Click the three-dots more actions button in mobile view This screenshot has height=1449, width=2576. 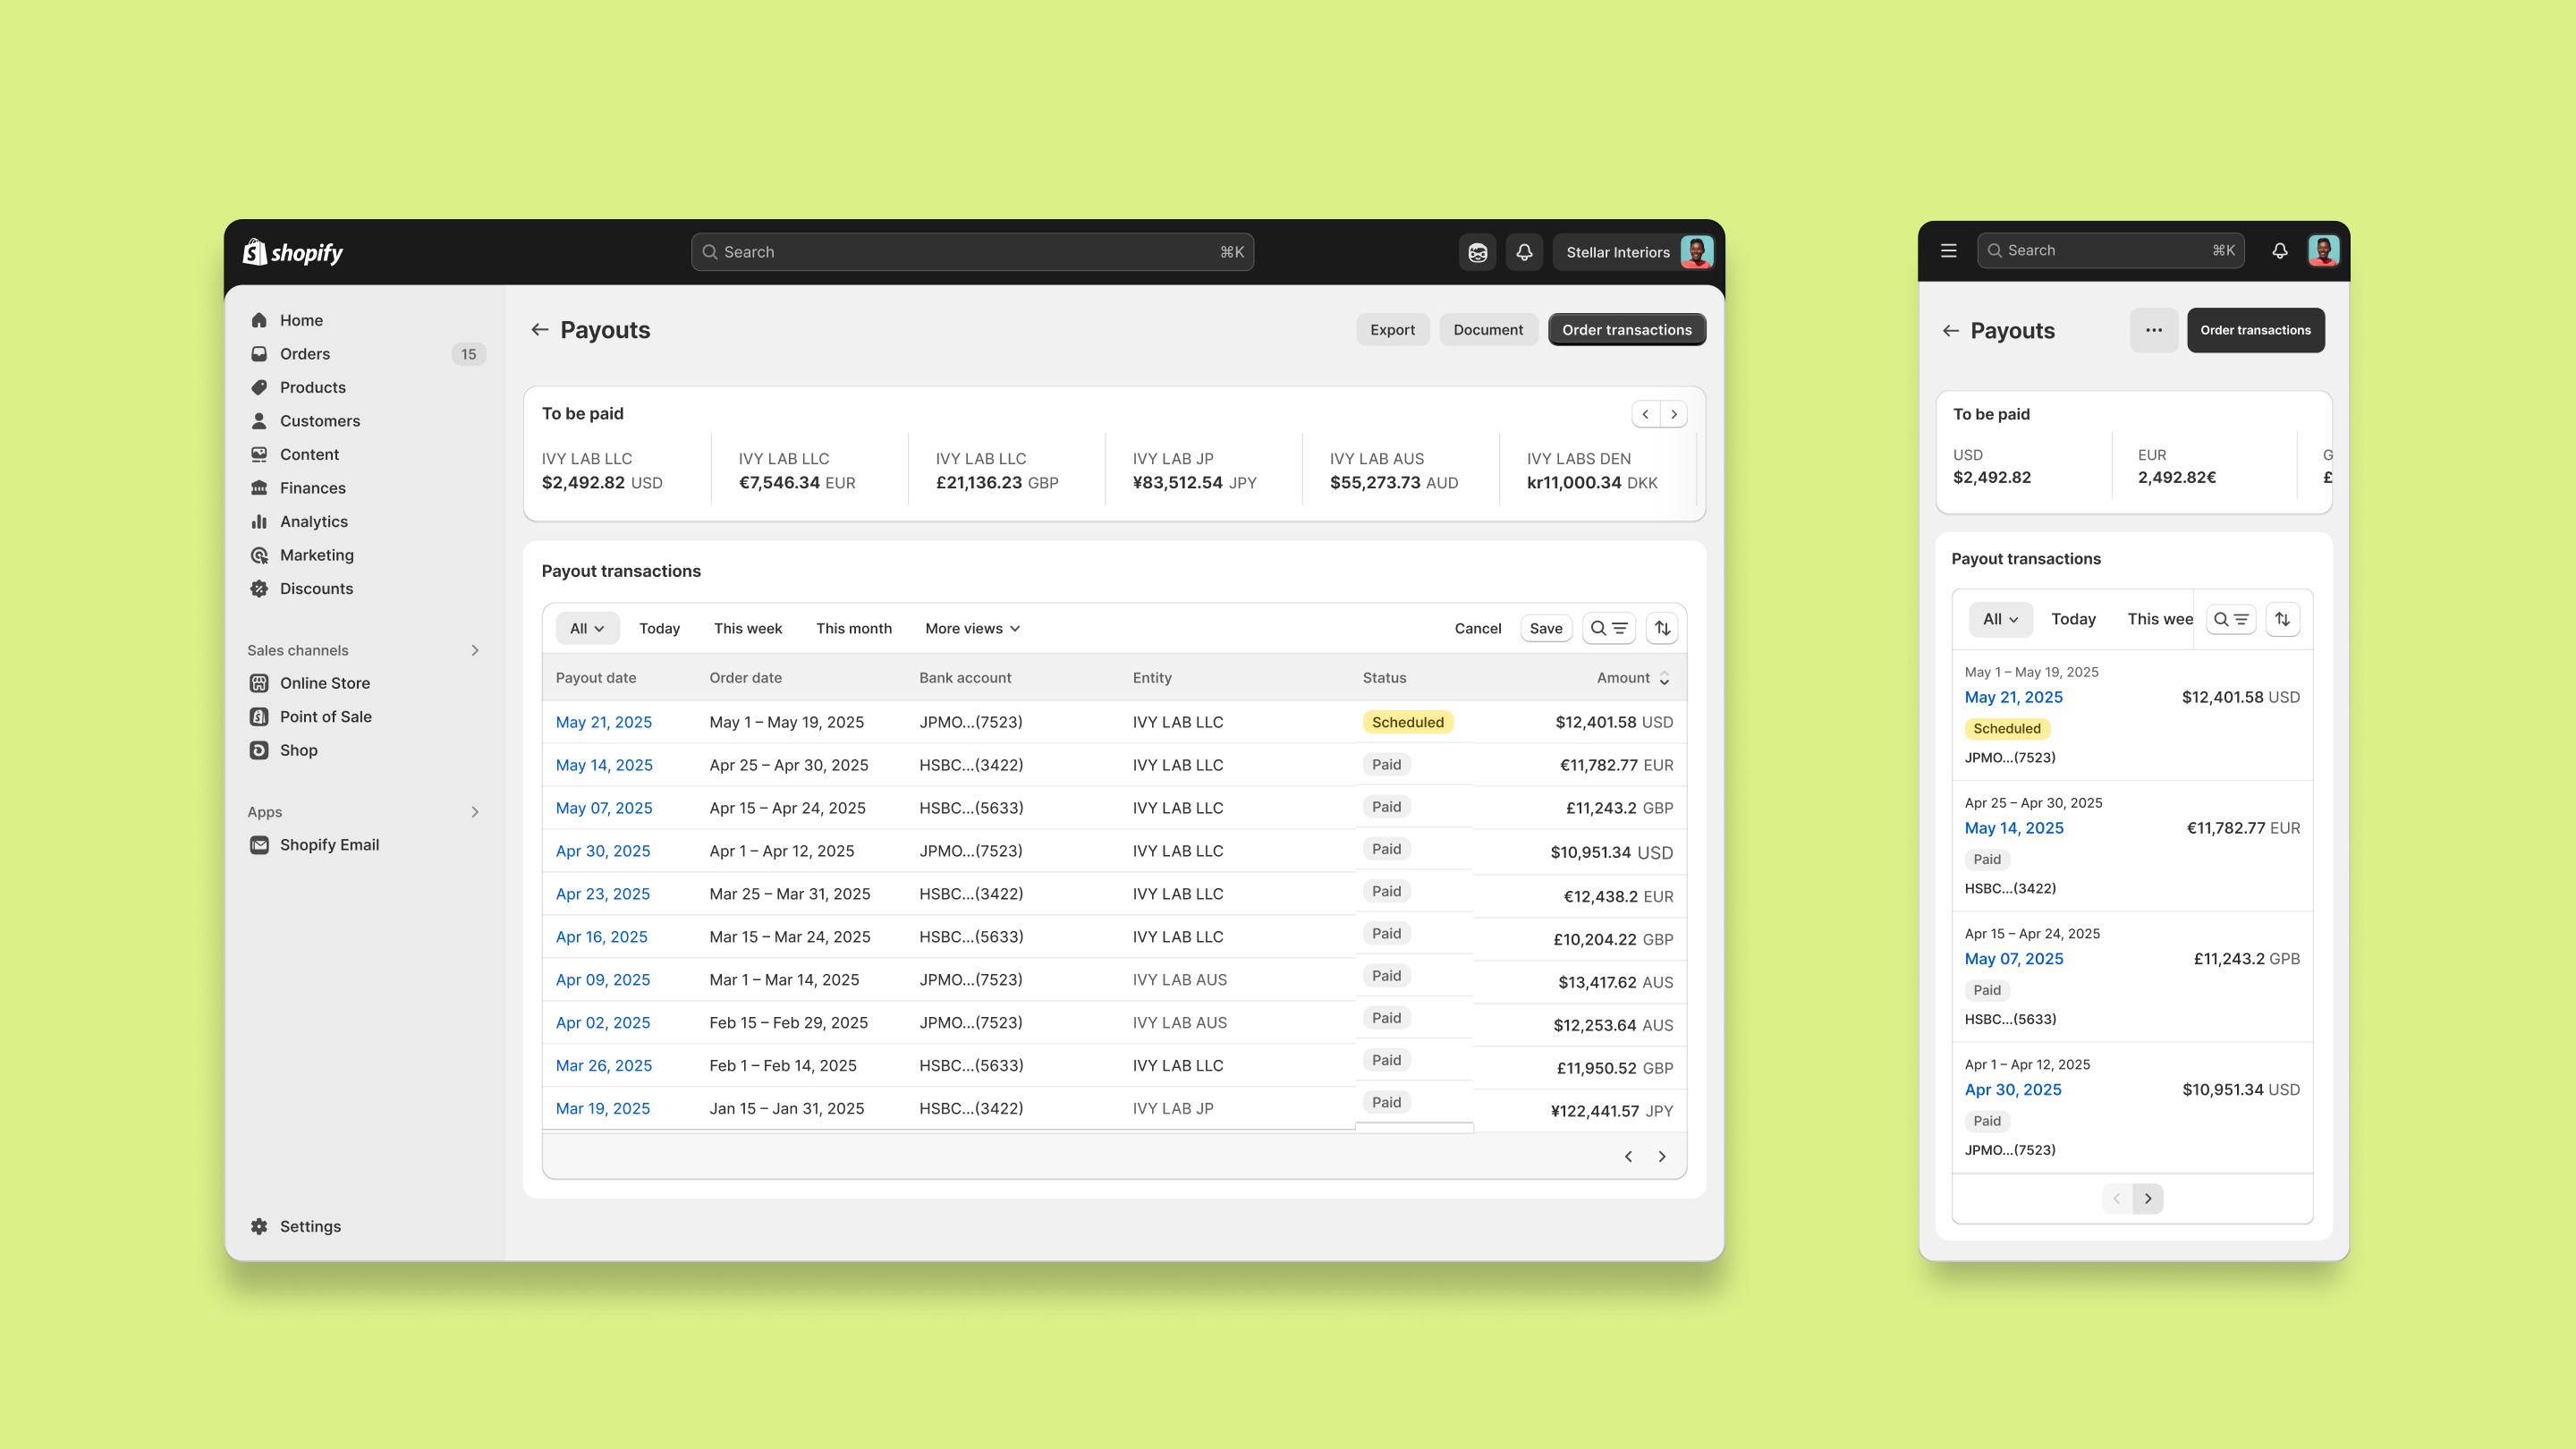coord(2153,330)
